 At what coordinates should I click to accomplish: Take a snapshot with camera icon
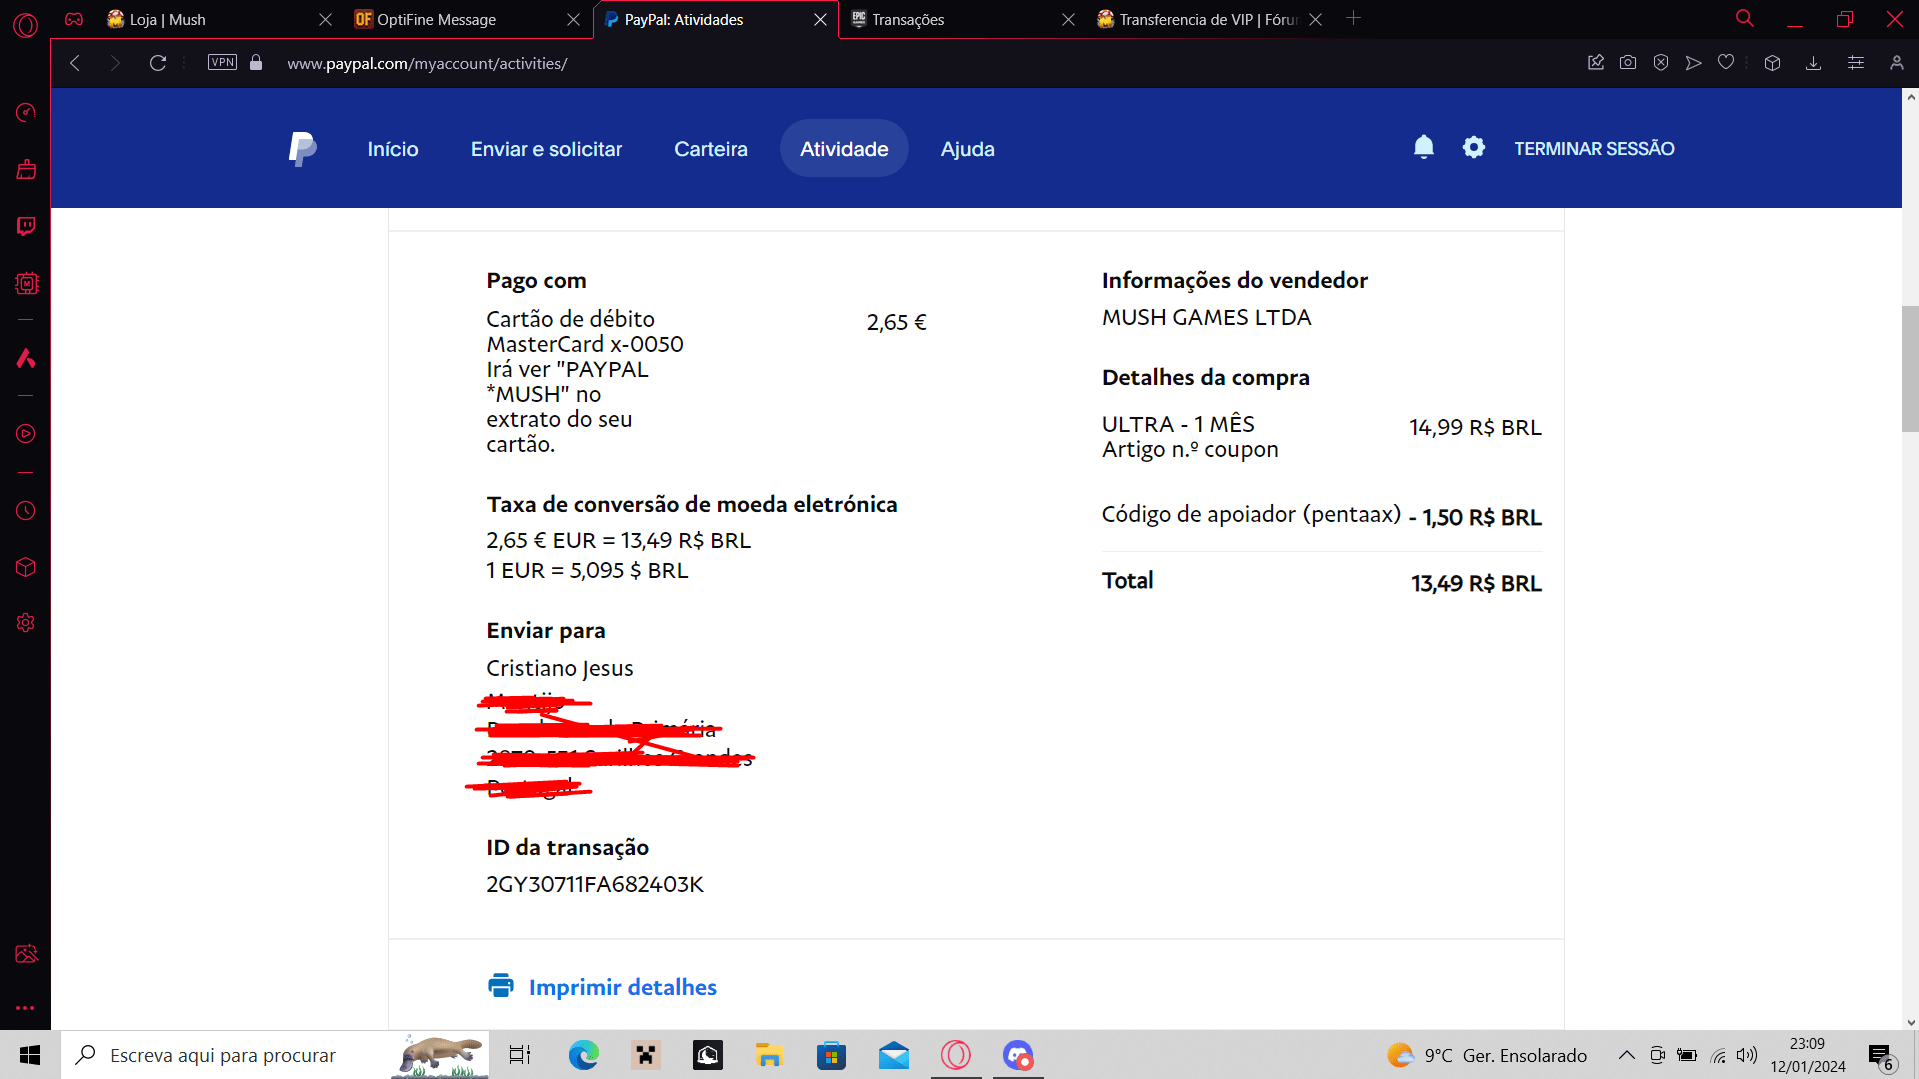pos(1628,63)
